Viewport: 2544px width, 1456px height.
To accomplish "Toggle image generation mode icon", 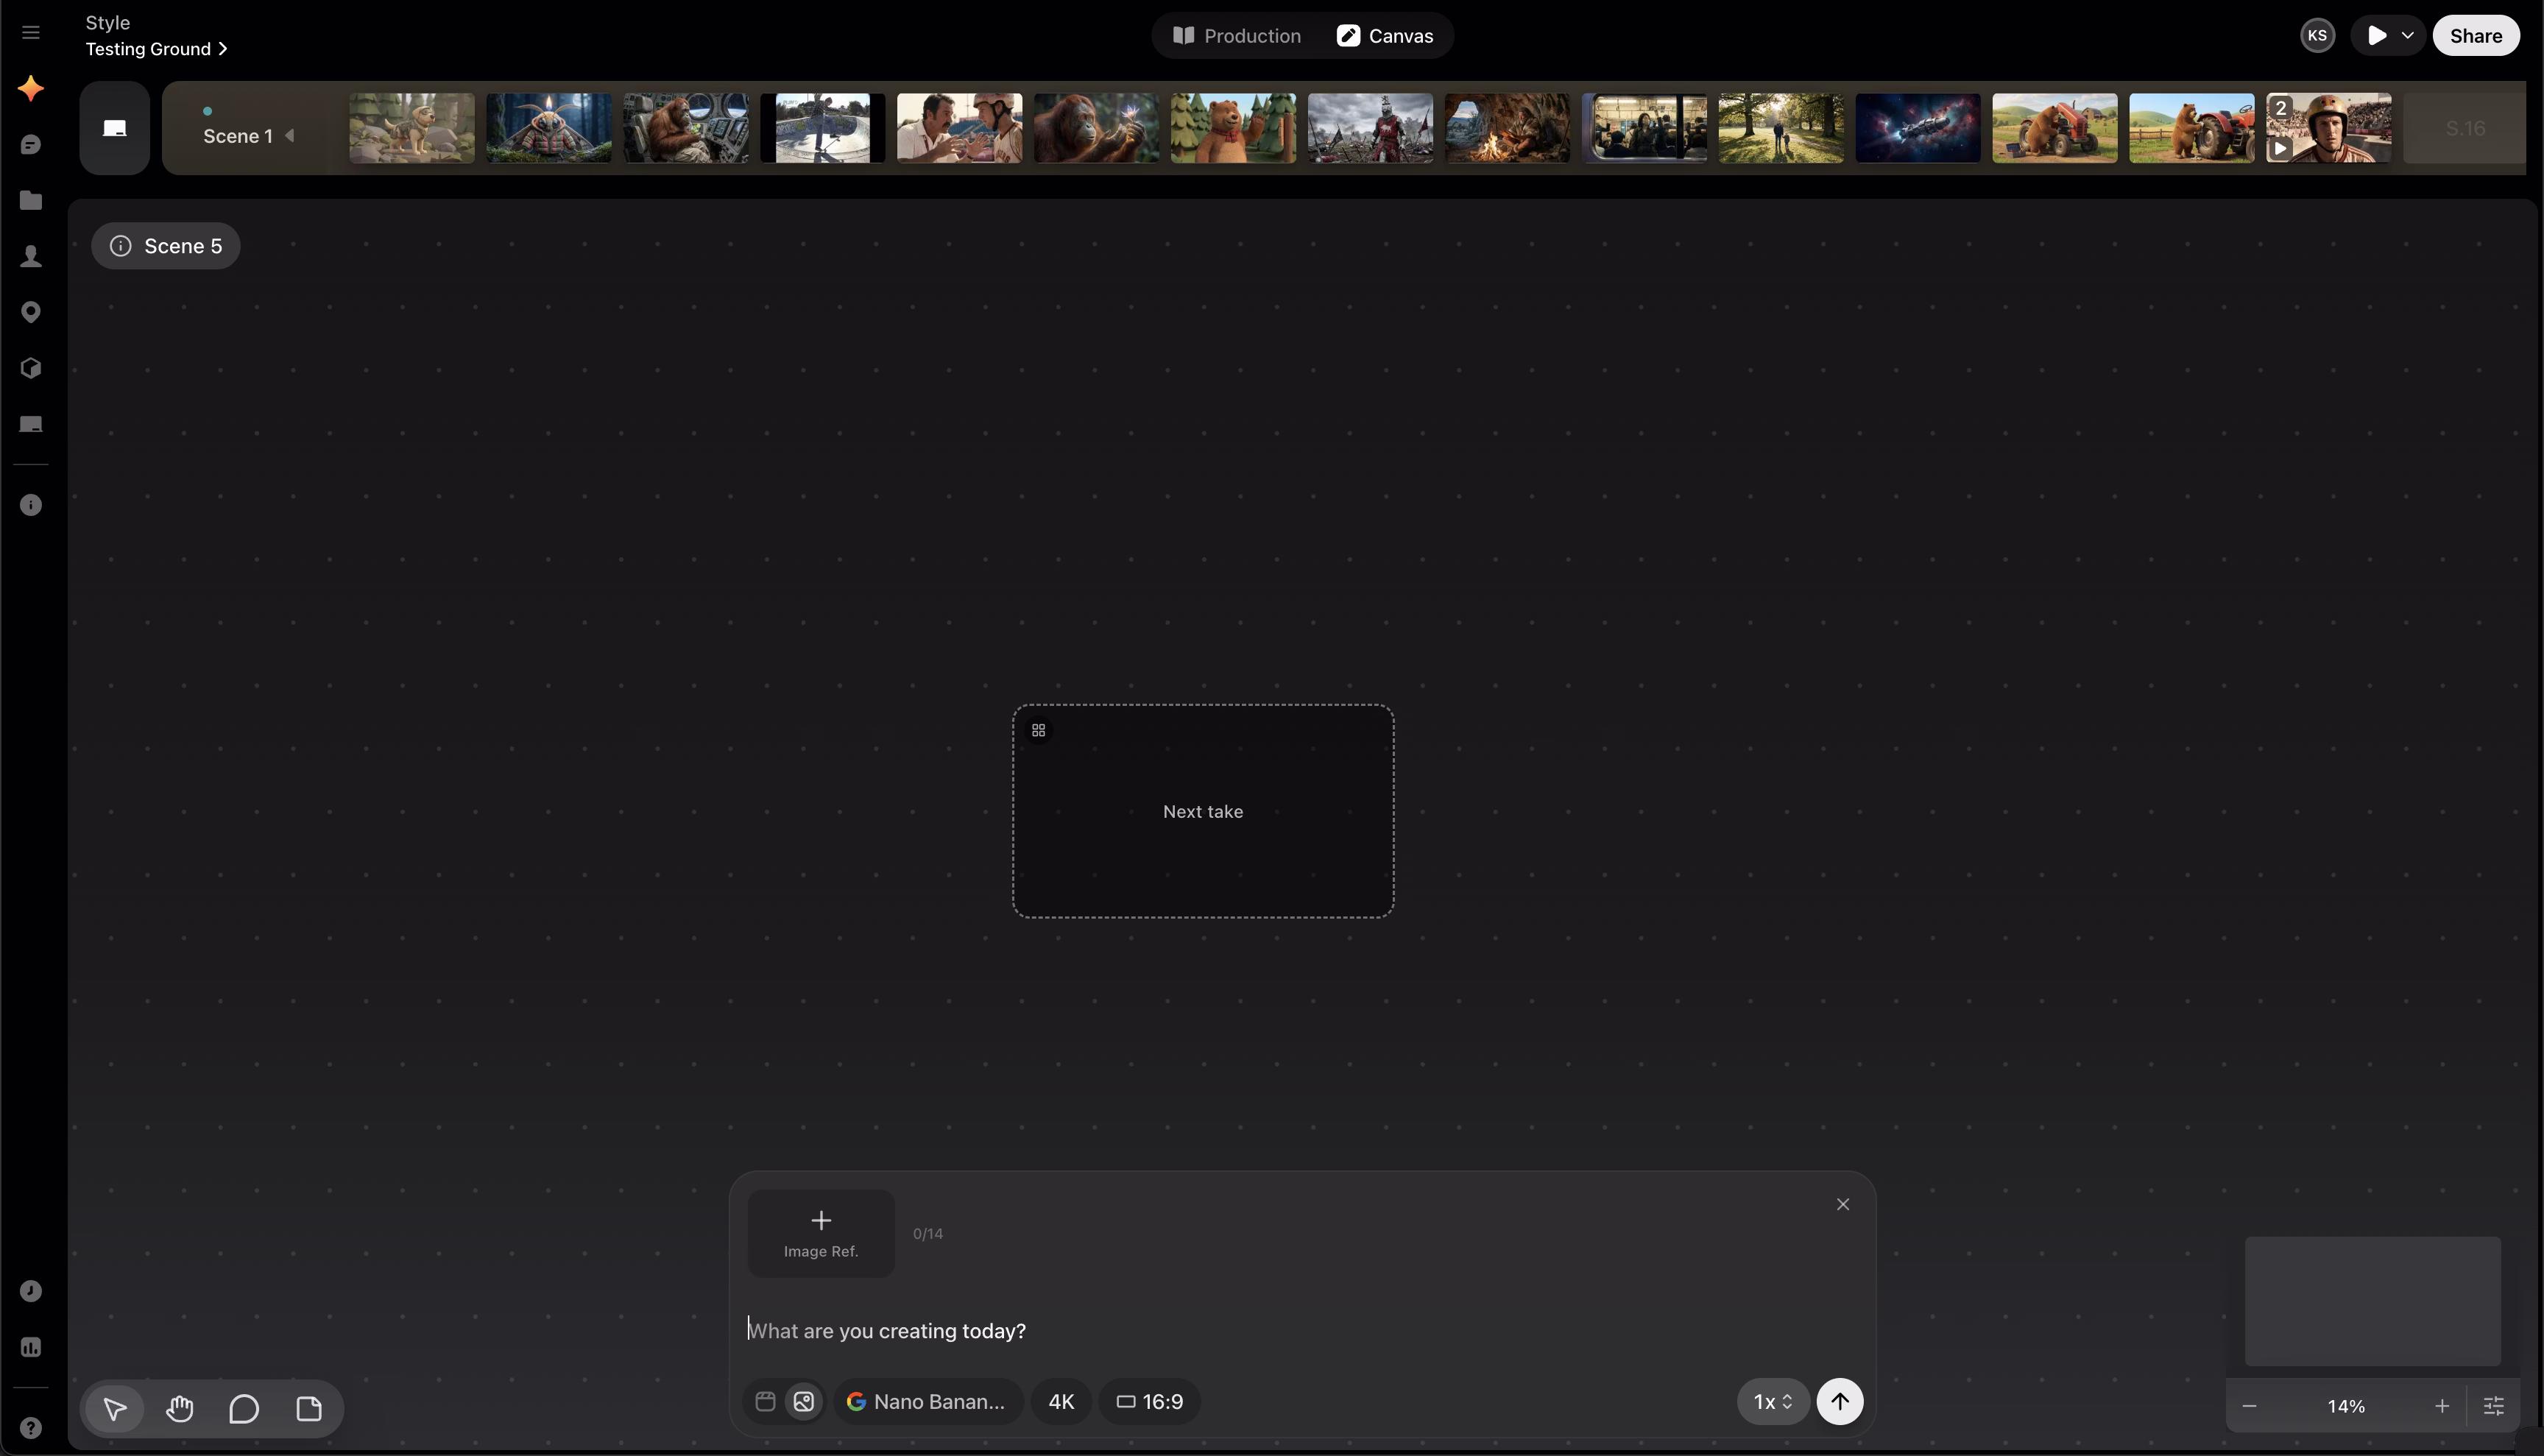I will 804,1401.
